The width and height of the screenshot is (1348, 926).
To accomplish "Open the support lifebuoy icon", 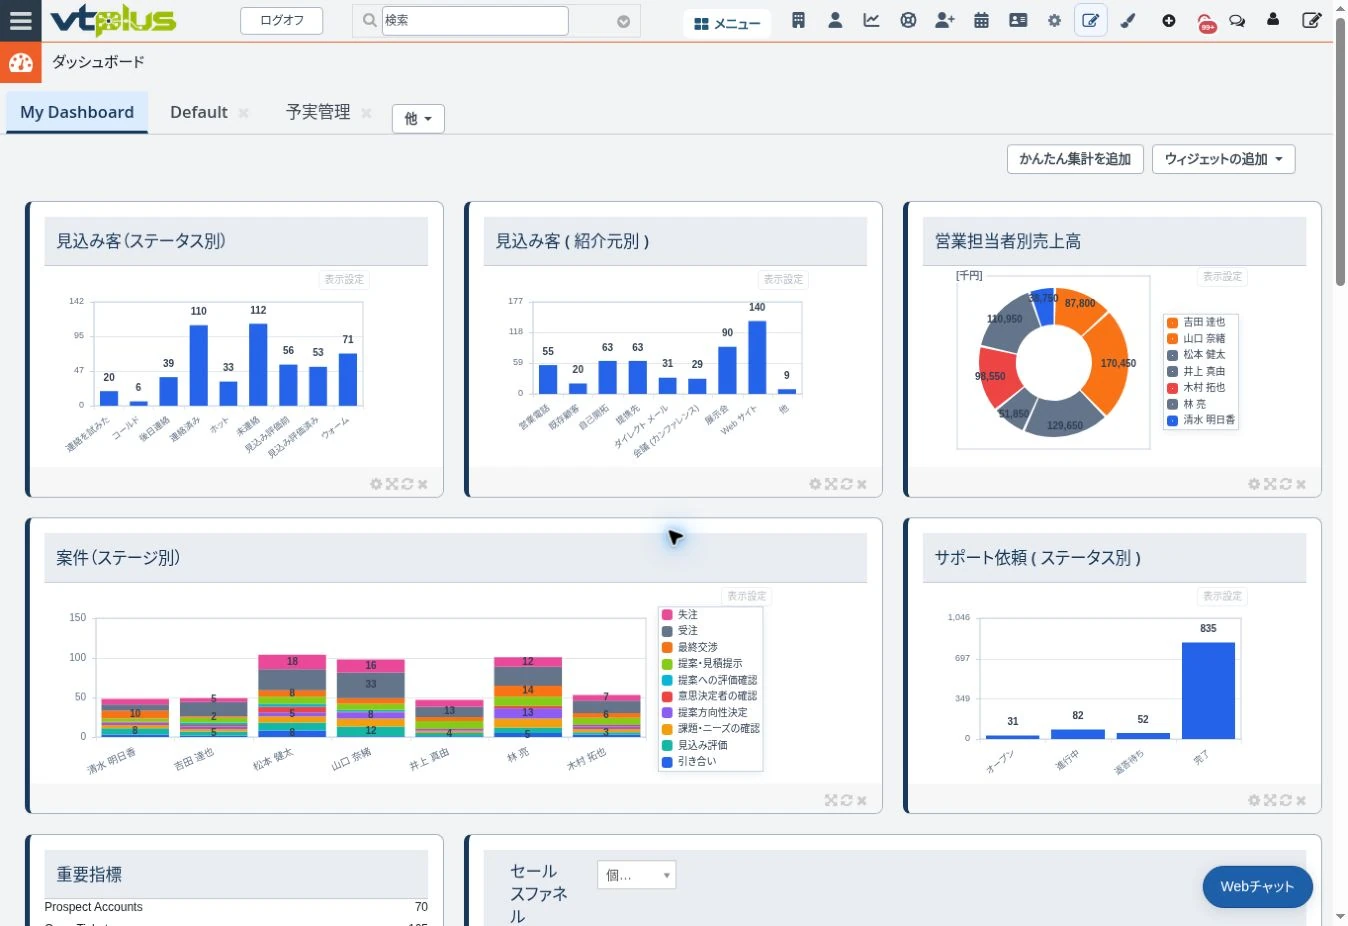I will 908,21.
